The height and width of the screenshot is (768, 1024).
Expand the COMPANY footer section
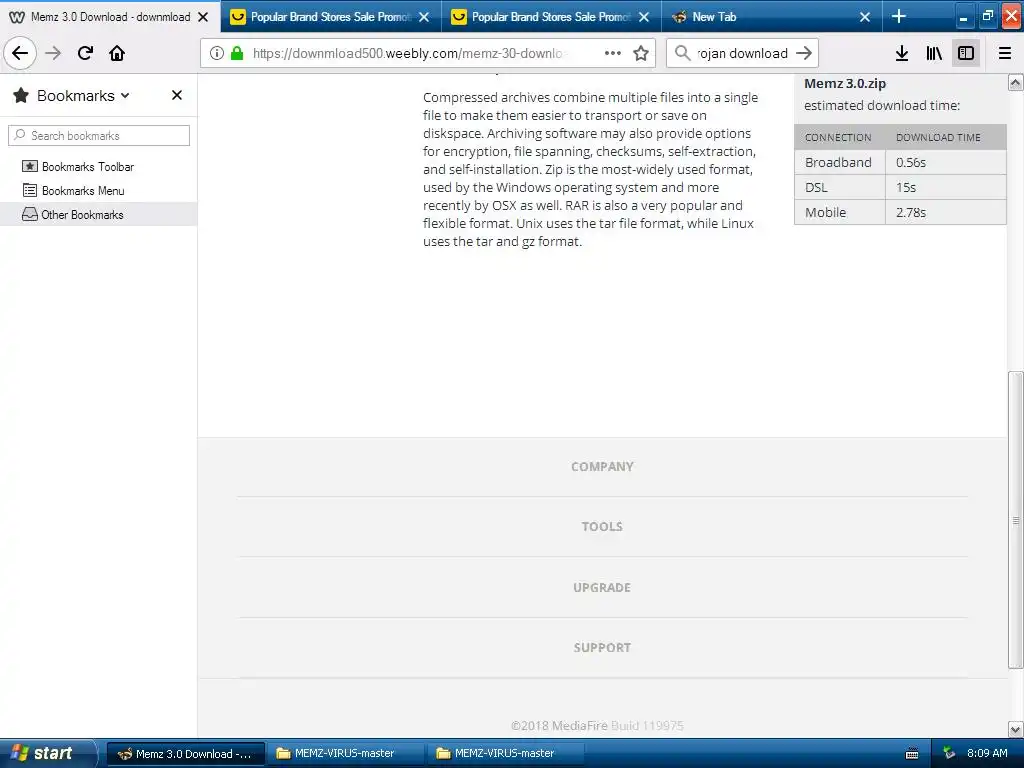click(602, 466)
